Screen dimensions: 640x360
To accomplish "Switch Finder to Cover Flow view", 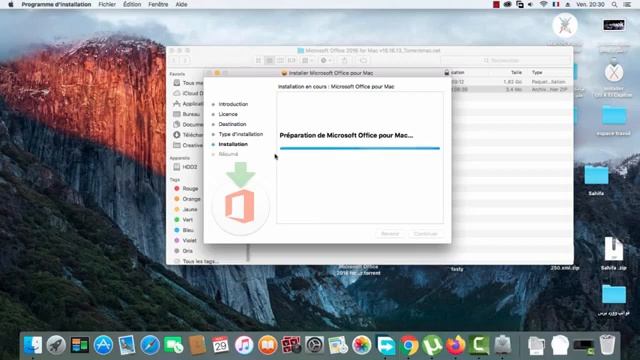I will tap(291, 60).
